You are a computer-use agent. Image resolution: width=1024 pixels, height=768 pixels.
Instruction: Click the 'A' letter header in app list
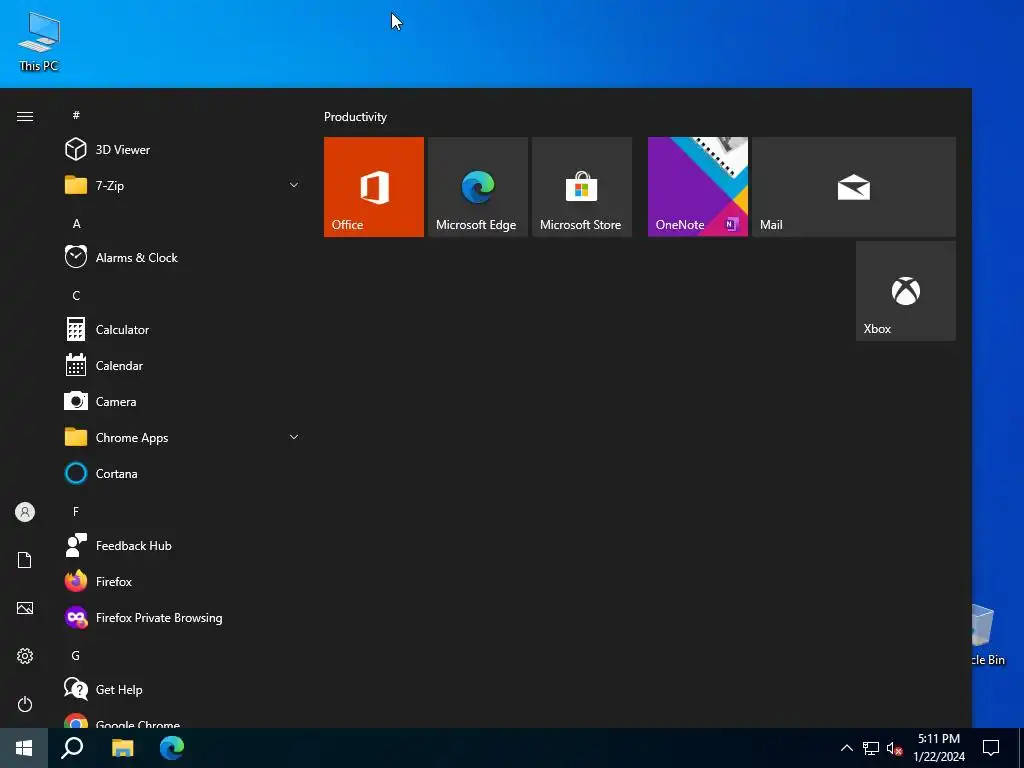coord(76,223)
